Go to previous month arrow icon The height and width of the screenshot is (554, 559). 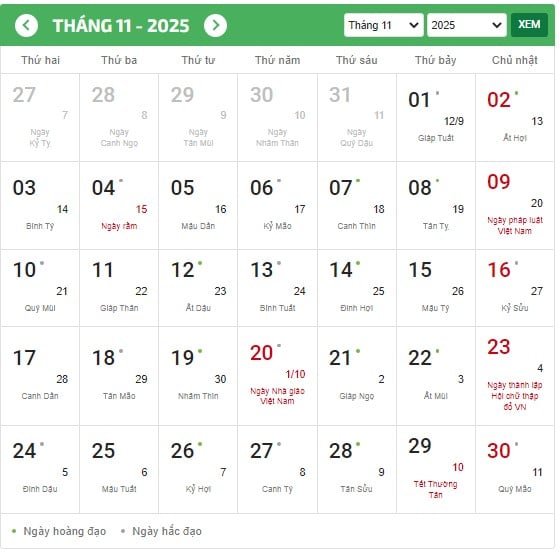click(26, 25)
